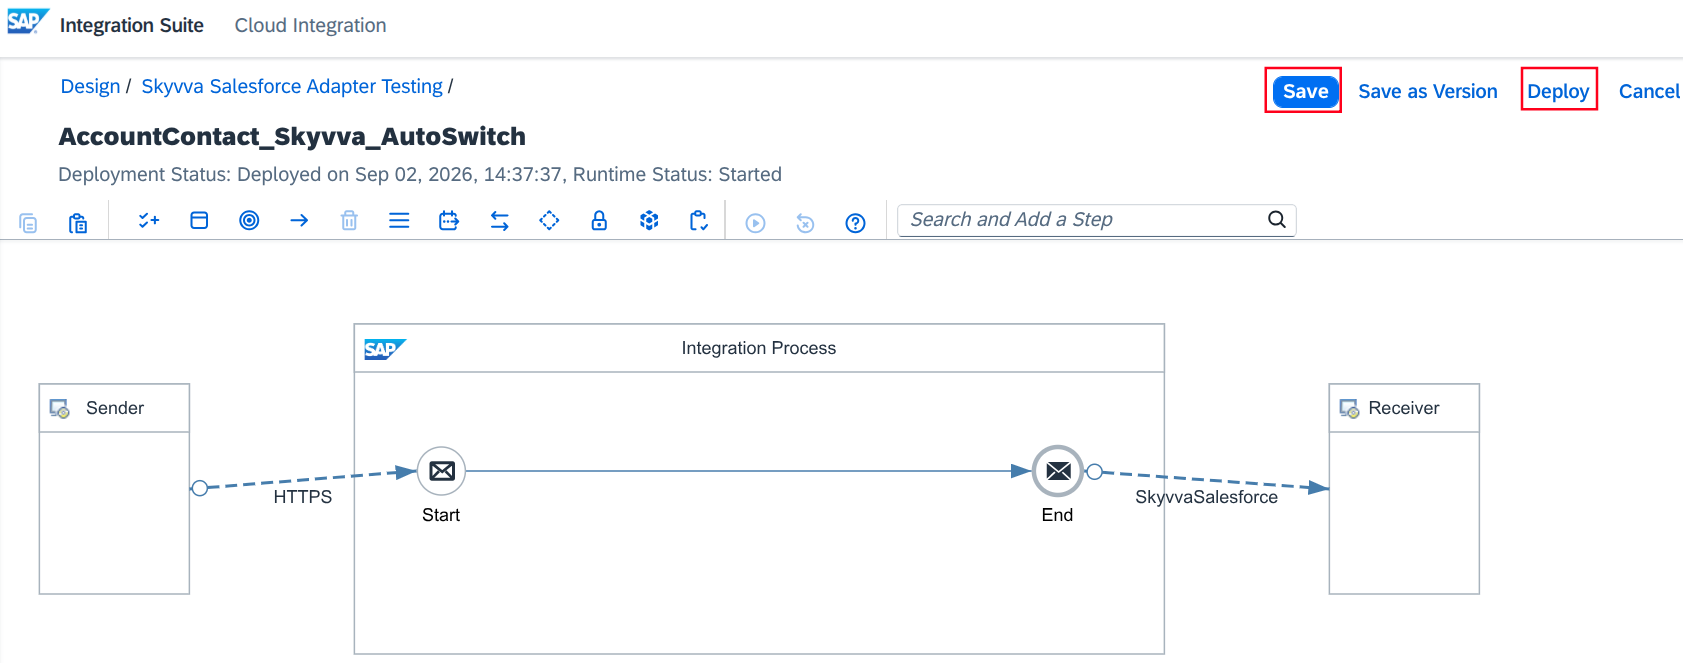Image resolution: width=1683 pixels, height=663 pixels.
Task: Click Save as Version
Action: coord(1427,91)
